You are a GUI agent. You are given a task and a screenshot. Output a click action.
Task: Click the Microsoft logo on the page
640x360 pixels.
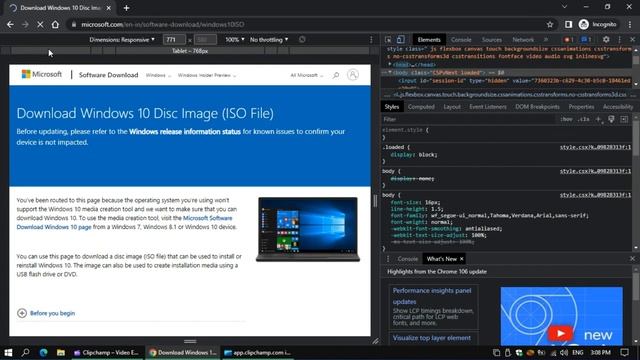point(42,74)
